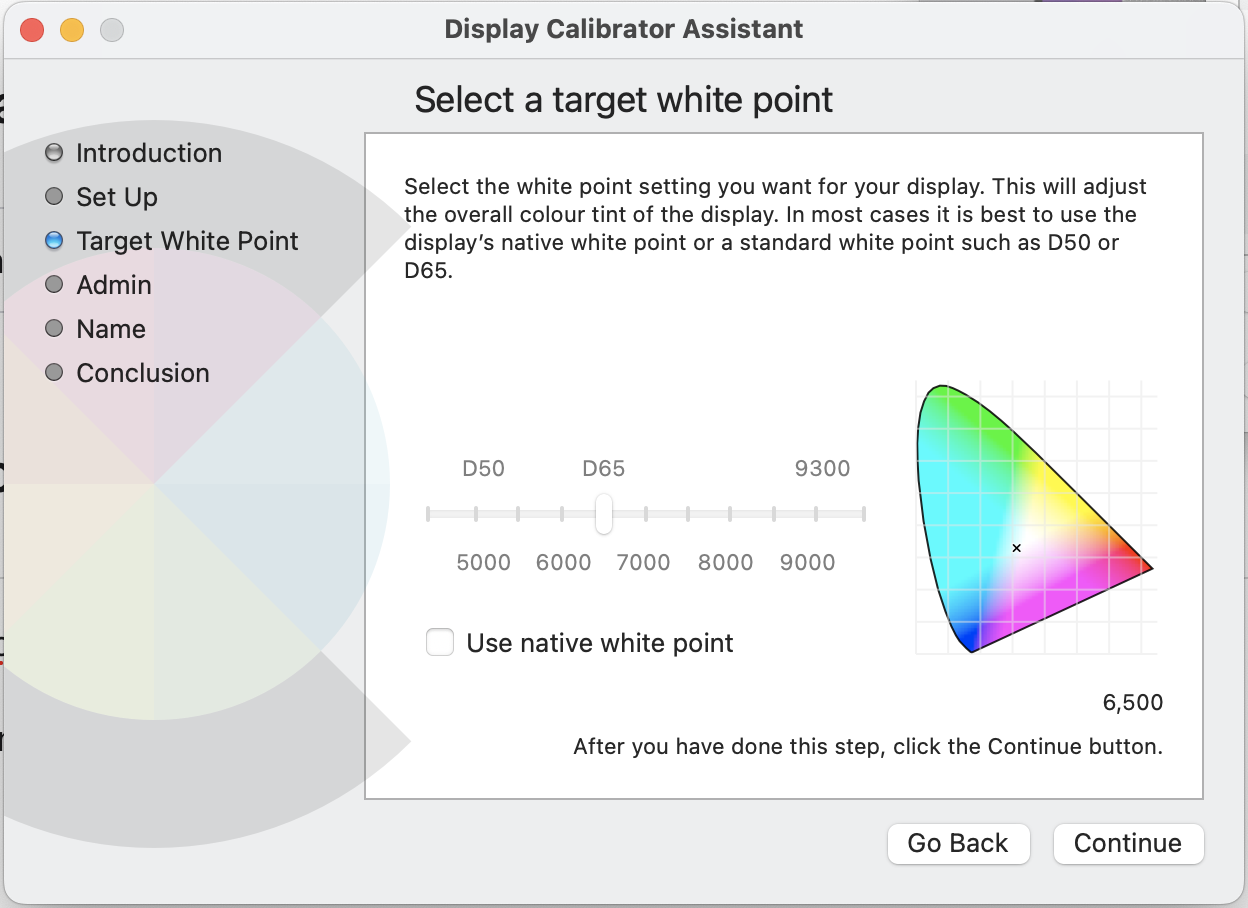
Task: Select the Conclusion step label
Action: pos(143,373)
